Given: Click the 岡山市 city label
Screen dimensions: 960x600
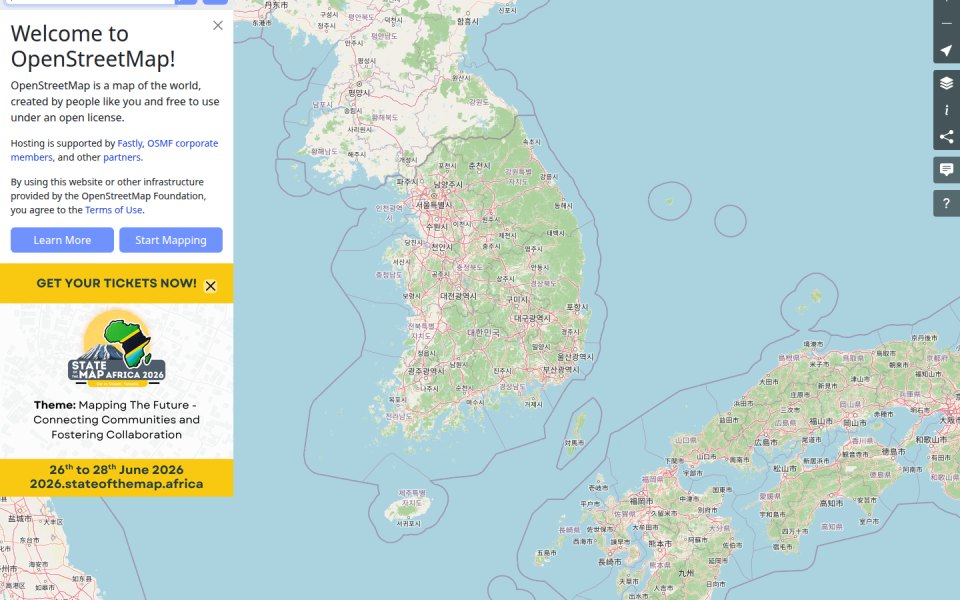Looking at the screenshot, I should [855, 423].
